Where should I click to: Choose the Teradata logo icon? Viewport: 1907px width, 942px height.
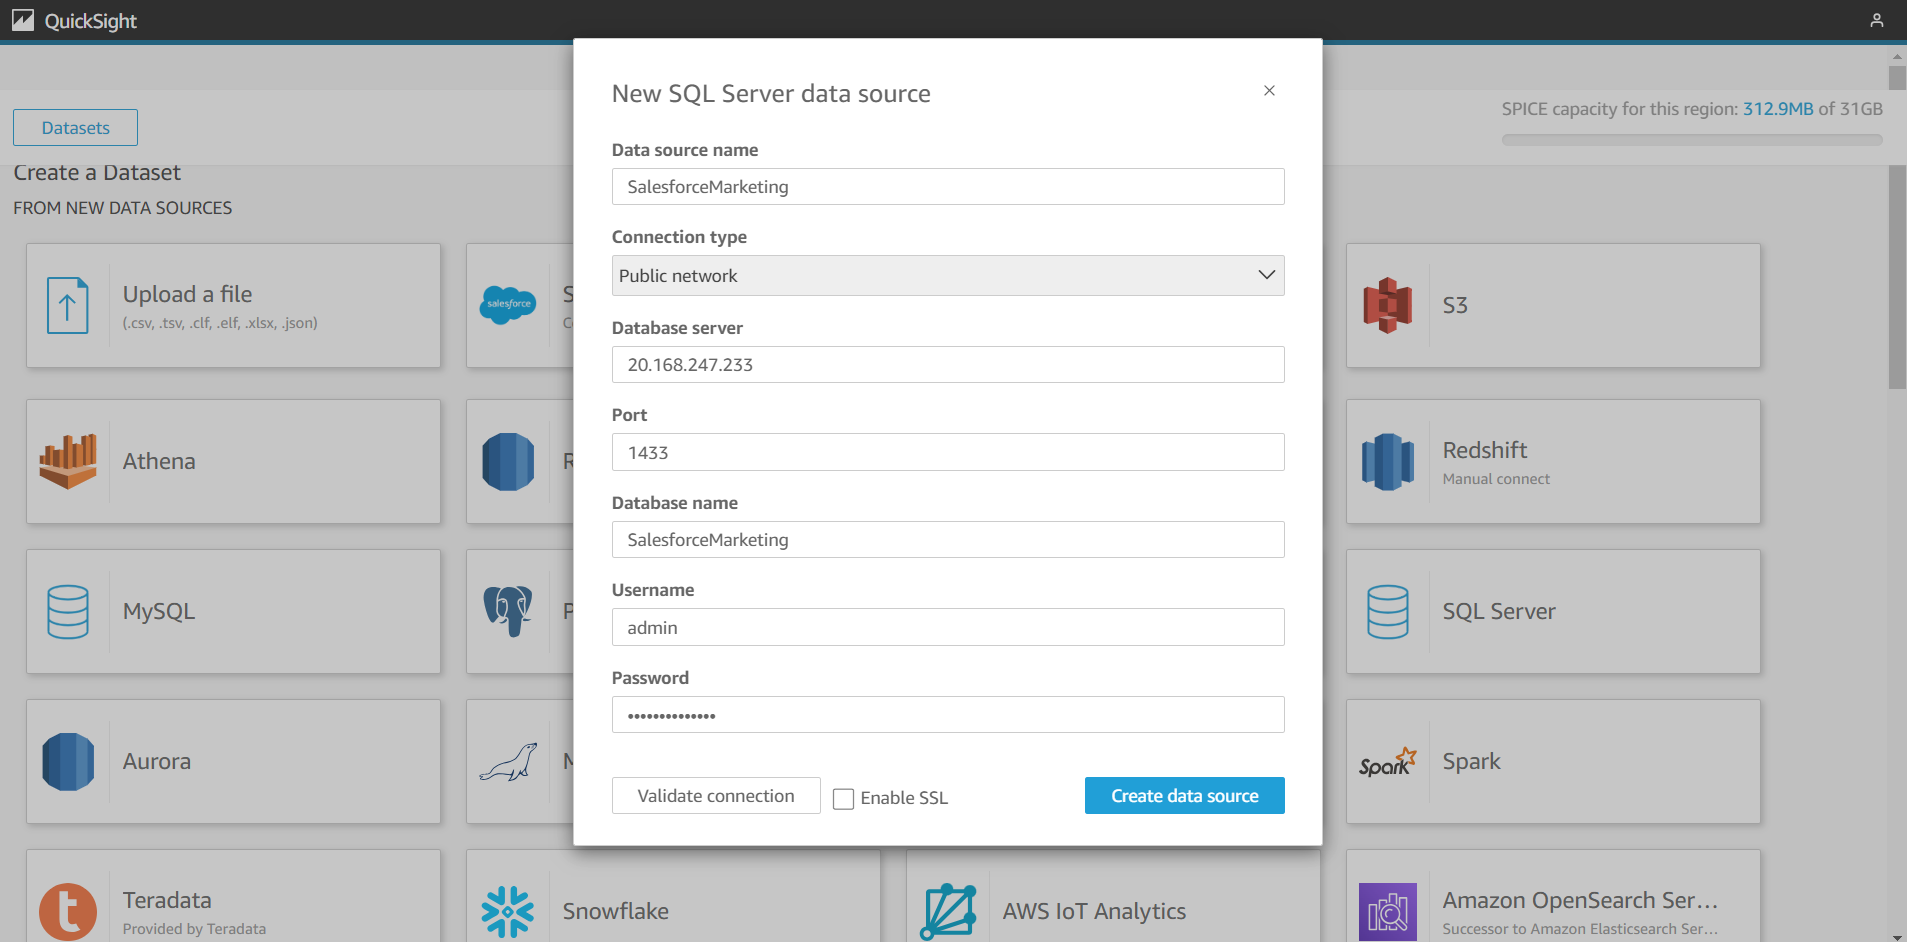[68, 911]
